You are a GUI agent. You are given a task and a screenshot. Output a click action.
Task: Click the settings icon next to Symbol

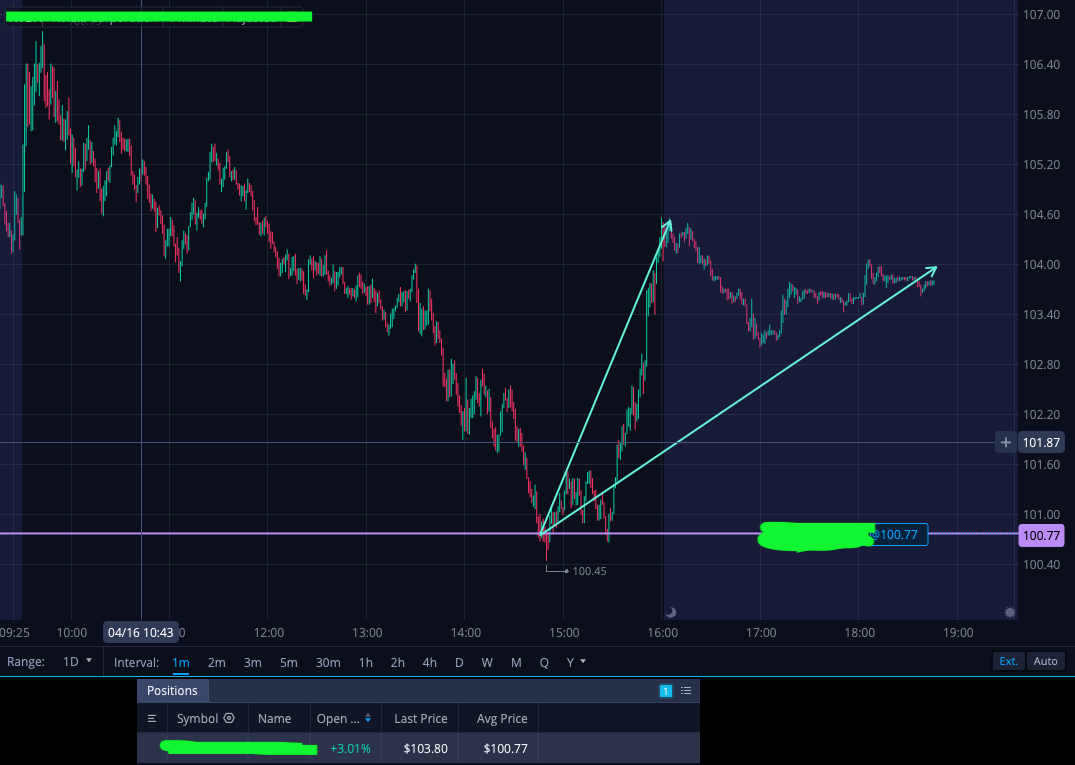pyautogui.click(x=229, y=718)
